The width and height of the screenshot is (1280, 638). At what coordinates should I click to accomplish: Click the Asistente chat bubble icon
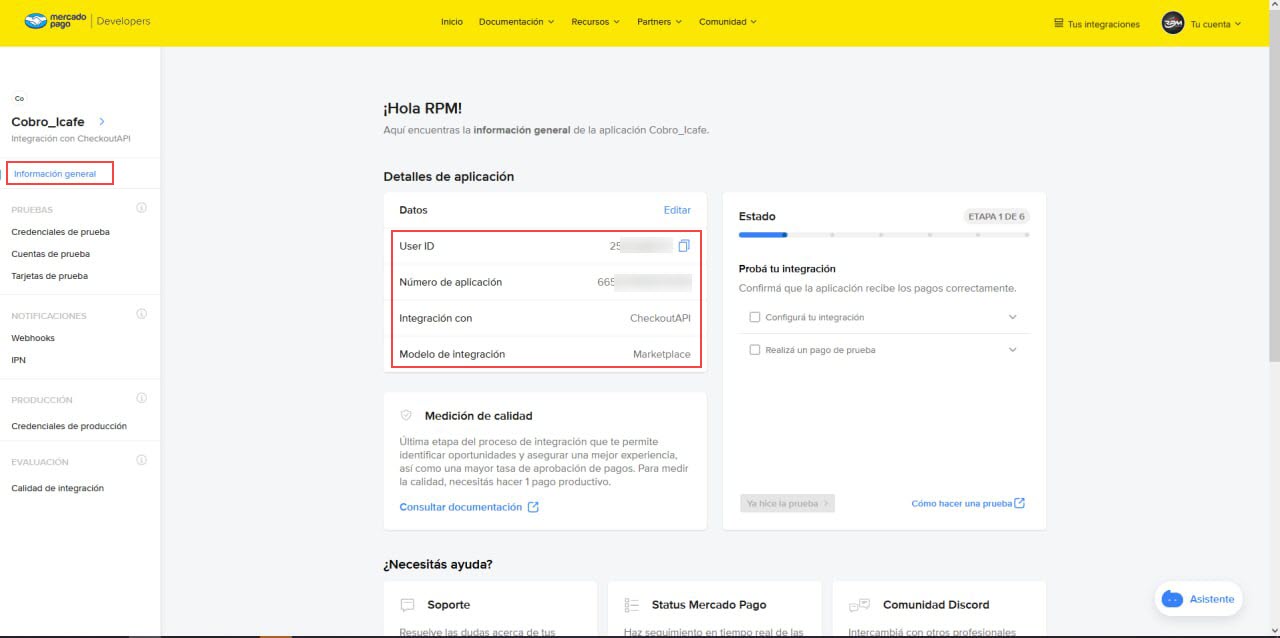tap(1173, 599)
